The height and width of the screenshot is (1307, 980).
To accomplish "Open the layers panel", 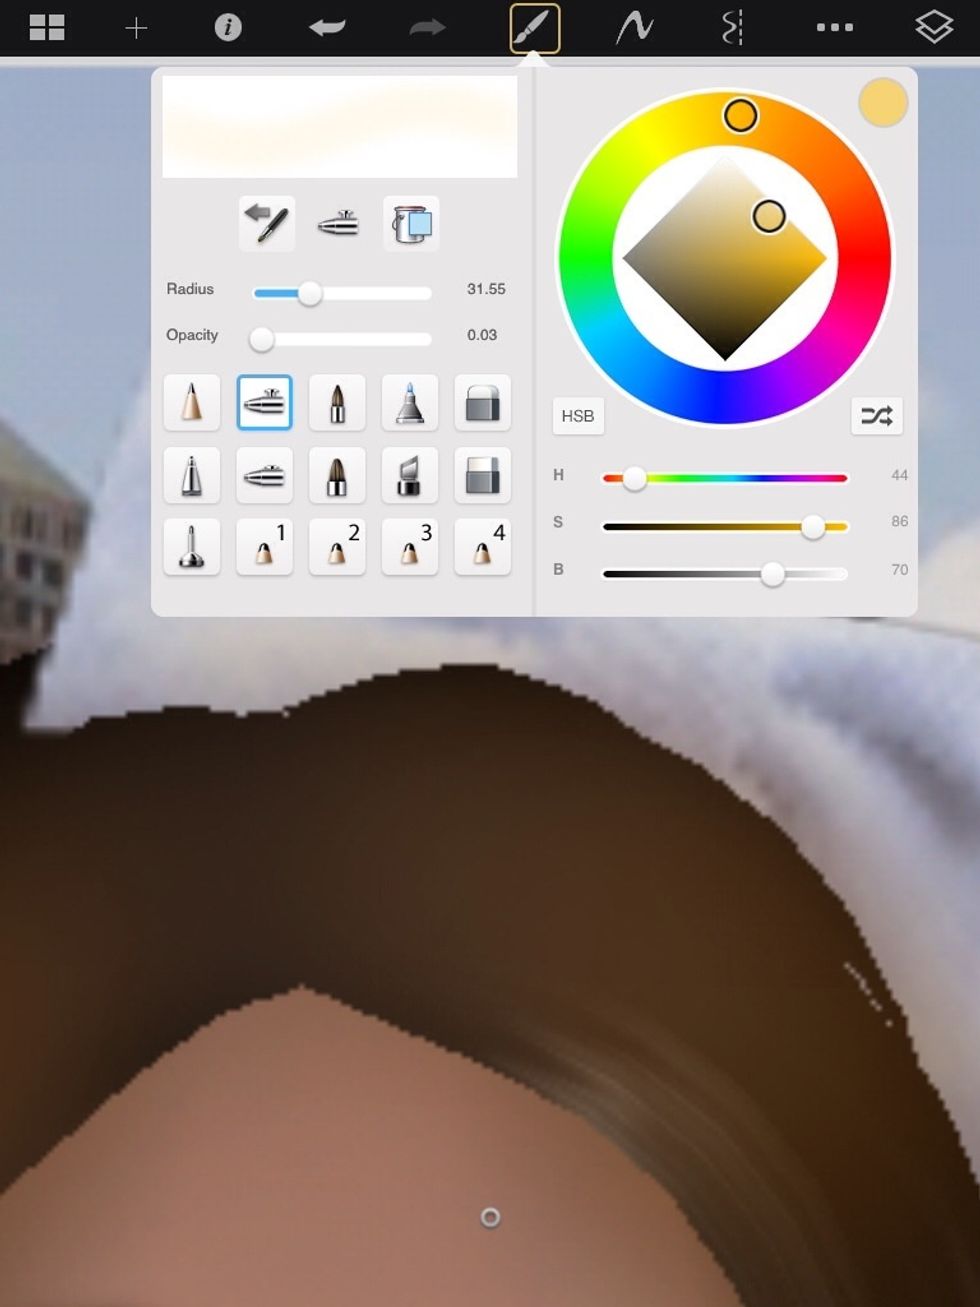I will pyautogui.click(x=933, y=28).
